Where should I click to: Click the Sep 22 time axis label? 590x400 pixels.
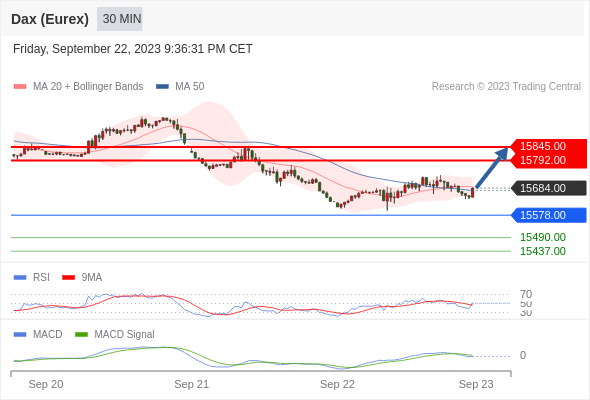click(x=337, y=384)
